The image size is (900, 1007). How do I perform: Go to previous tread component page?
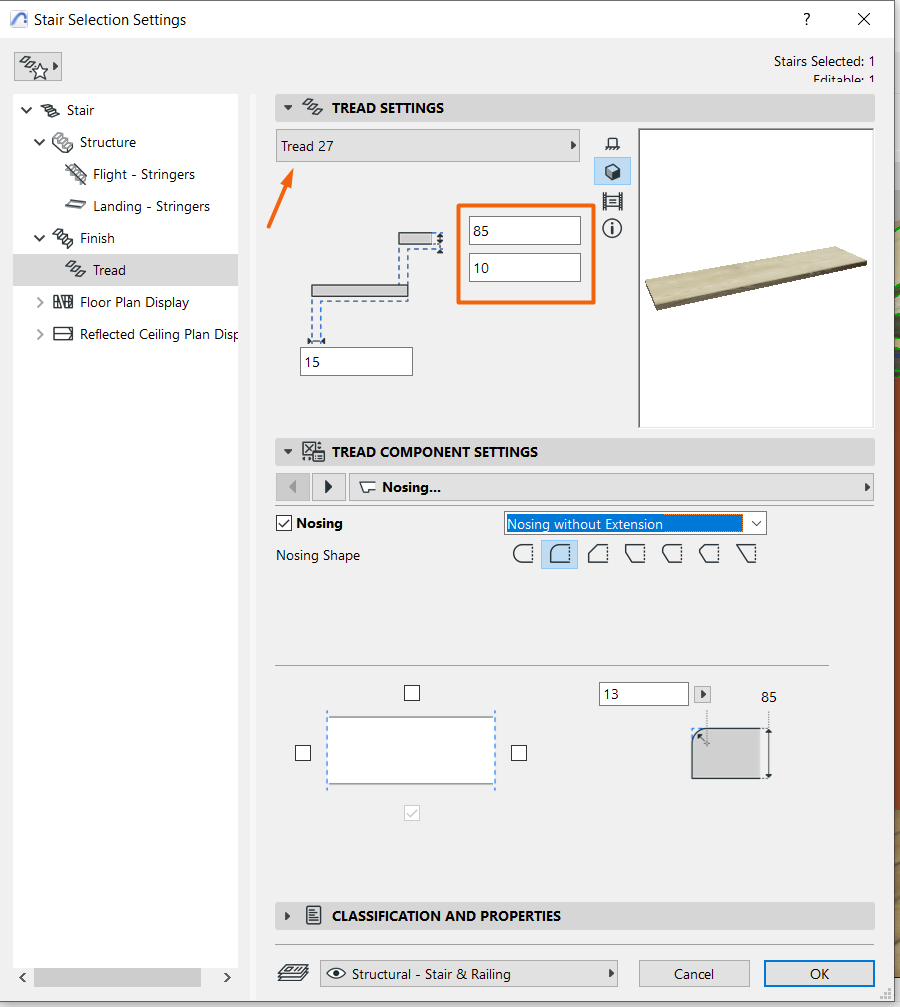pos(293,487)
